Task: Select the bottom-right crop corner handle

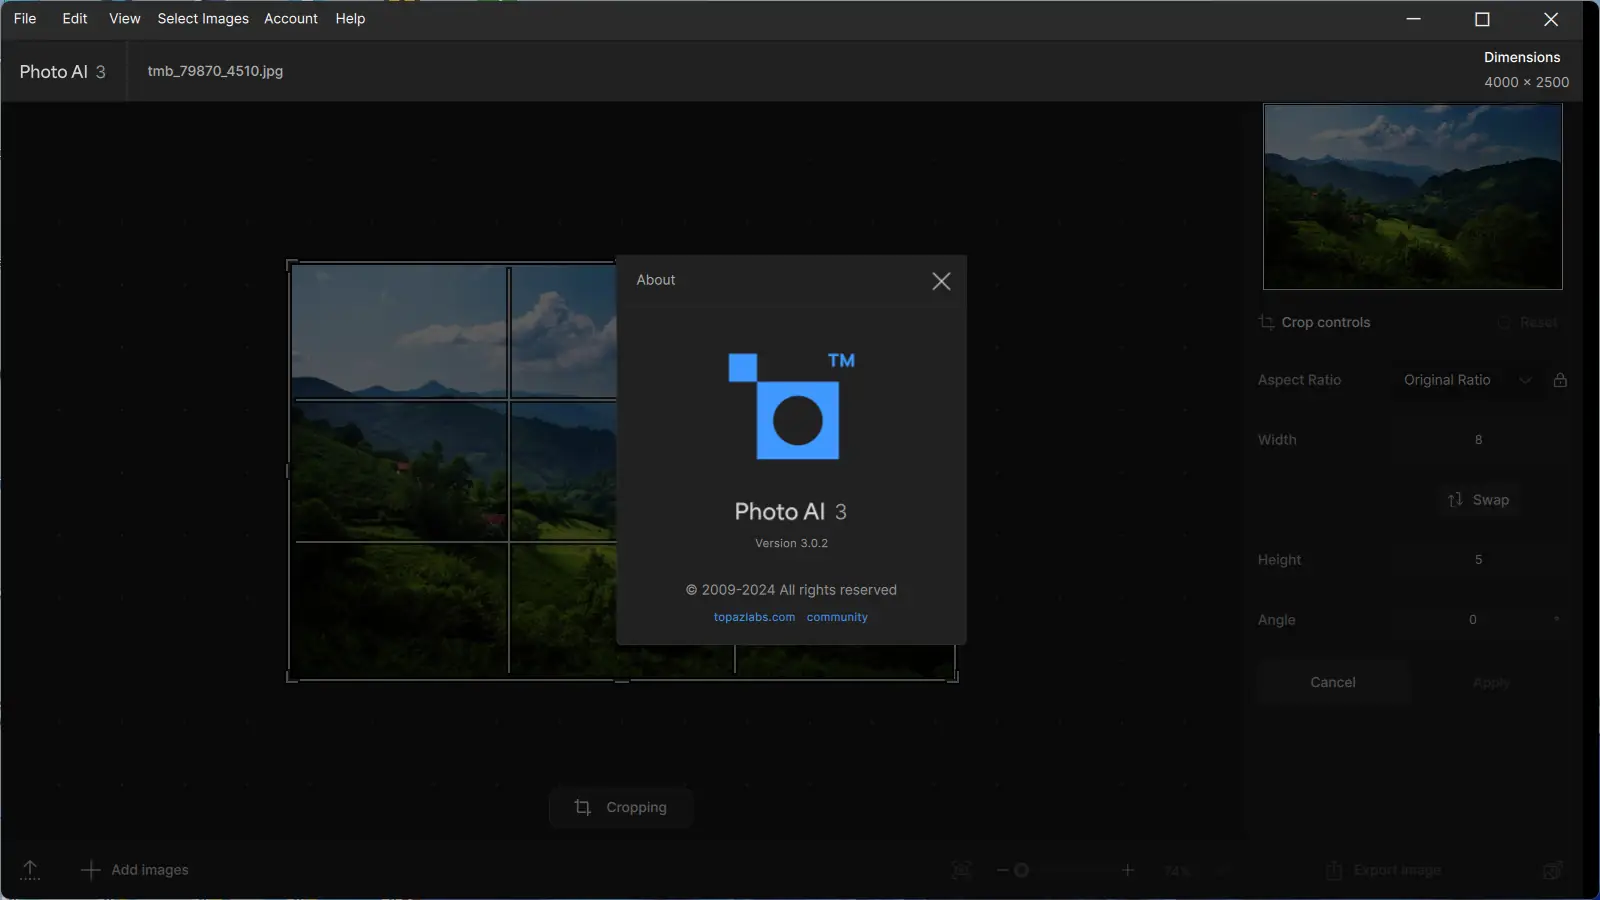Action: [954, 678]
